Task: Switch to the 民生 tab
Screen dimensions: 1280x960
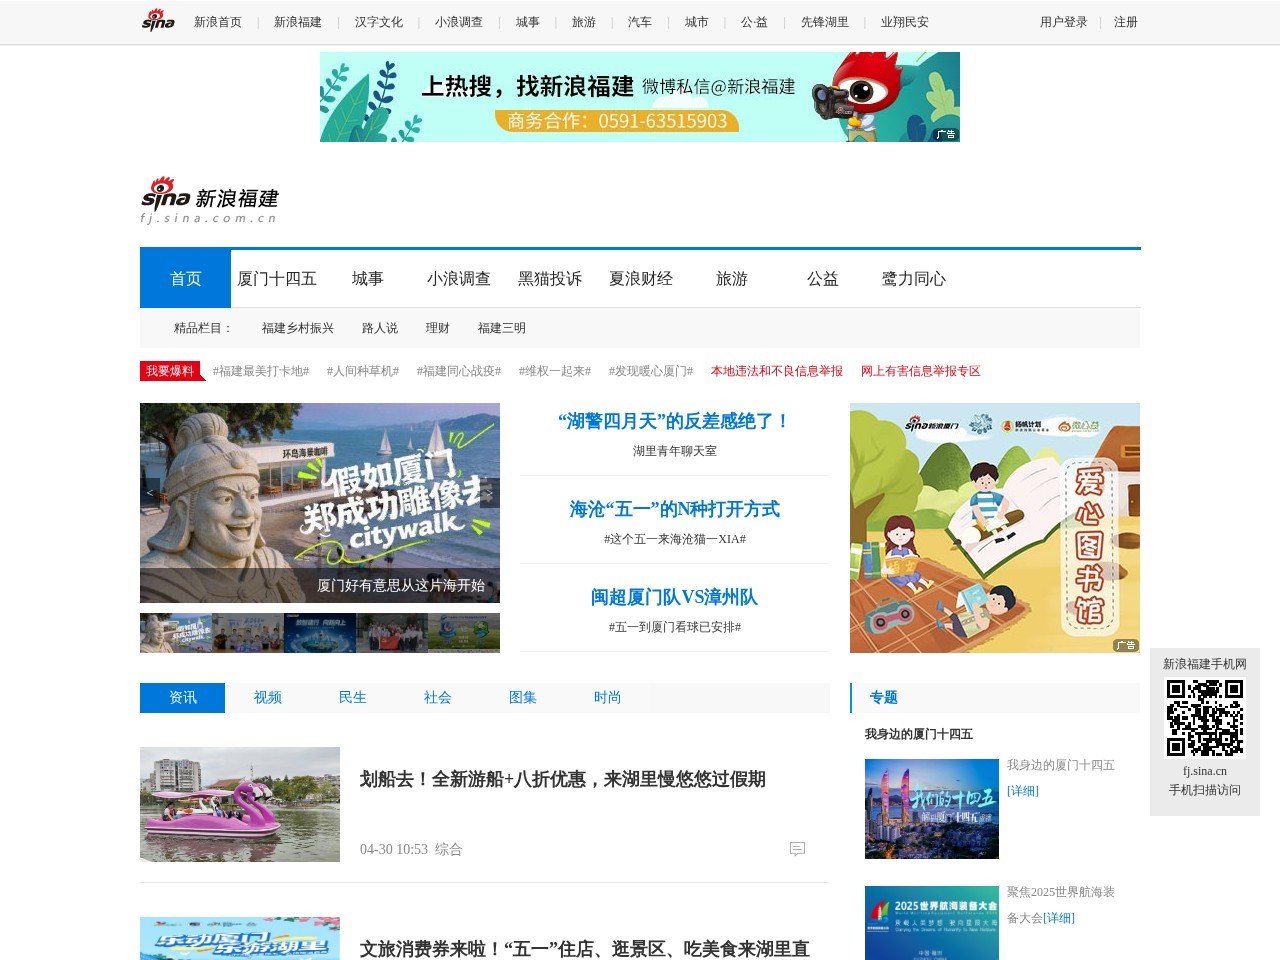Action: pyautogui.click(x=353, y=698)
